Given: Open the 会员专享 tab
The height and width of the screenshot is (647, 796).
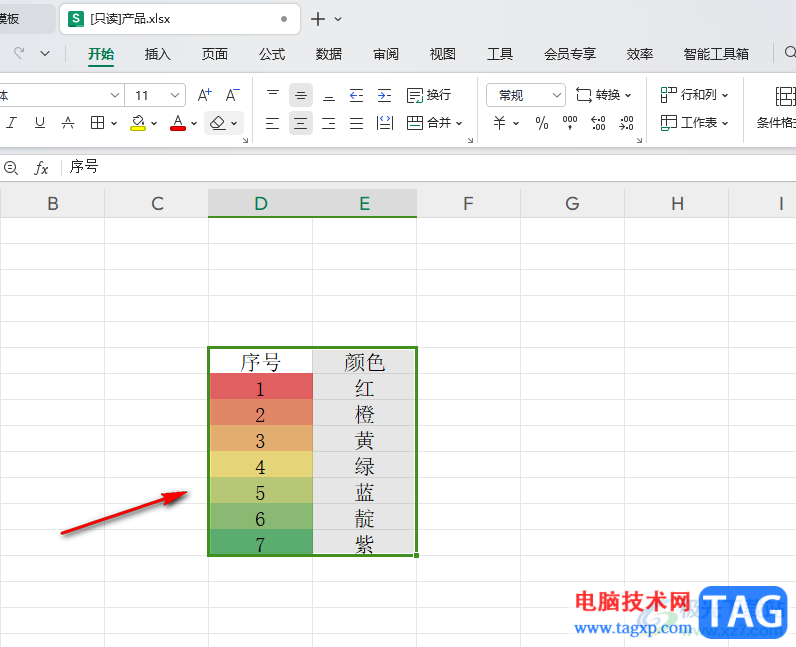Looking at the screenshot, I should tap(570, 54).
